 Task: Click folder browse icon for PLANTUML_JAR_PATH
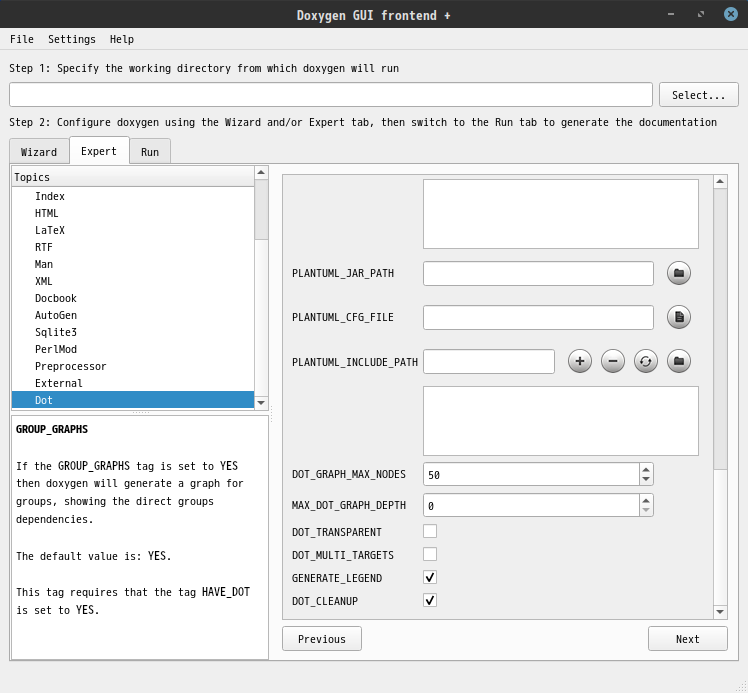[679, 273]
